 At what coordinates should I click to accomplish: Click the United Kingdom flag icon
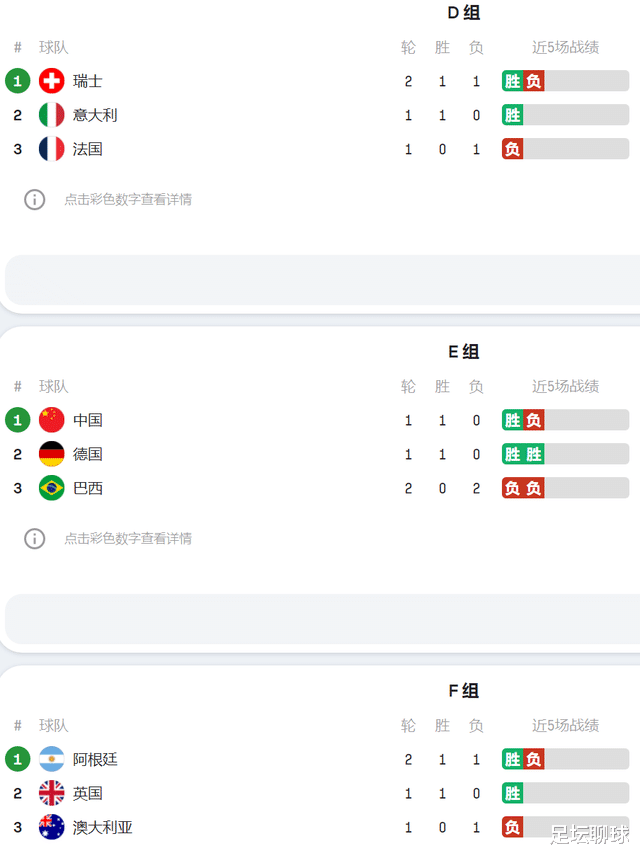(x=51, y=793)
